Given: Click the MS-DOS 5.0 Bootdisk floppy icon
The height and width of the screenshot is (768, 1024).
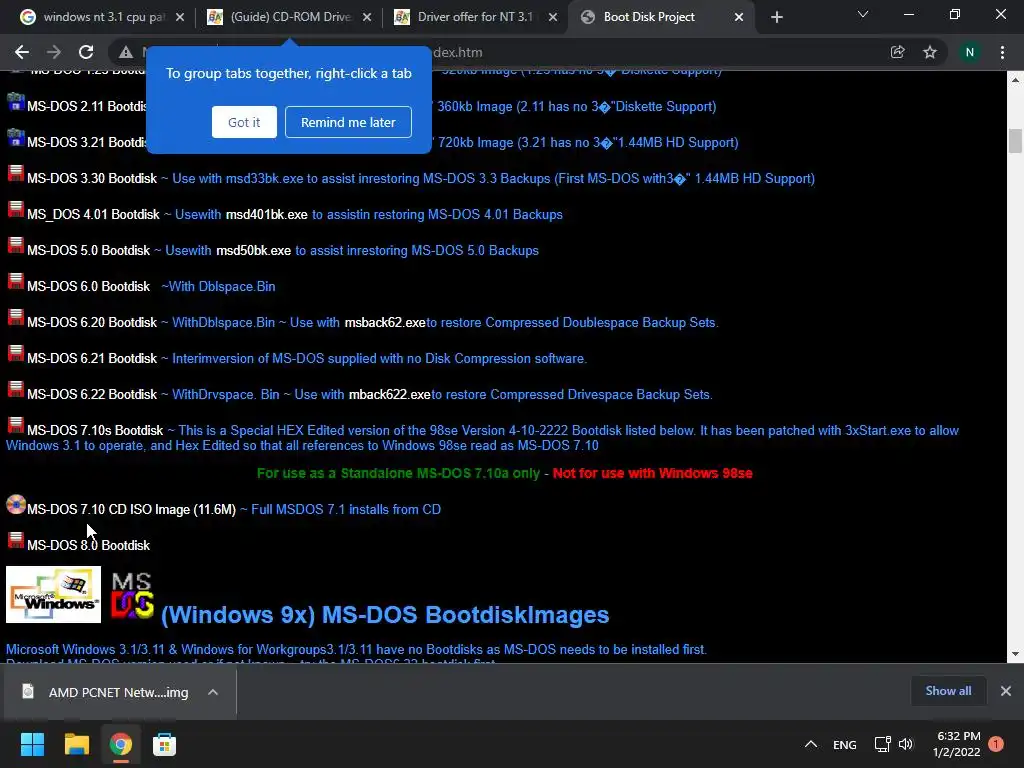Looking at the screenshot, I should [16, 245].
